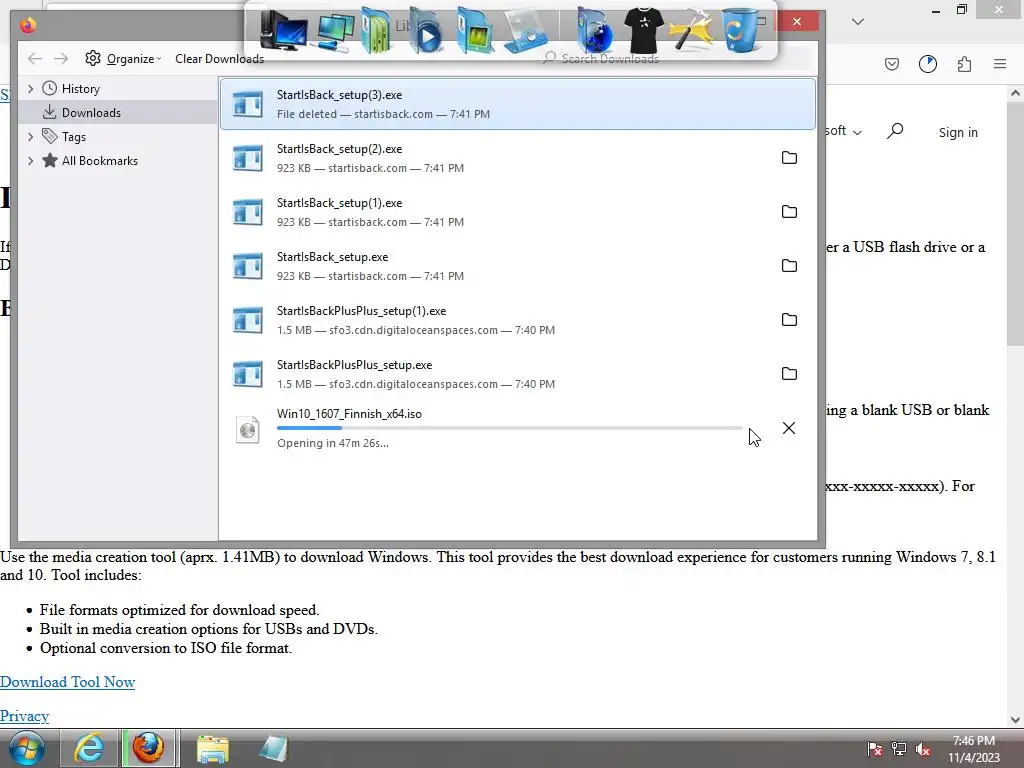Click the Firefox page vertical scrollbar thumb
Viewport: 1024px width, 768px height.
click(x=1015, y=224)
